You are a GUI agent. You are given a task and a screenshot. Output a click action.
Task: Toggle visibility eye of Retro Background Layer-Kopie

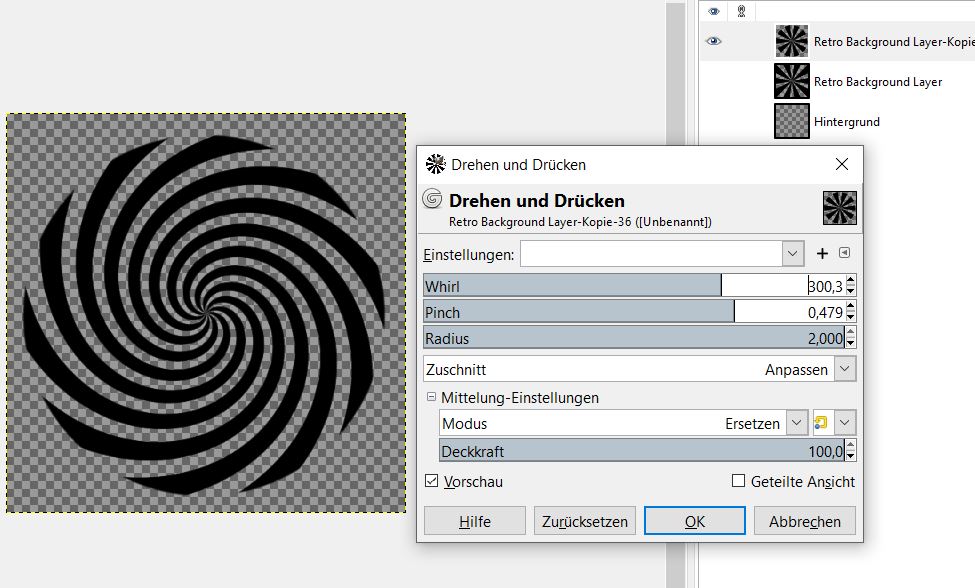(x=713, y=41)
